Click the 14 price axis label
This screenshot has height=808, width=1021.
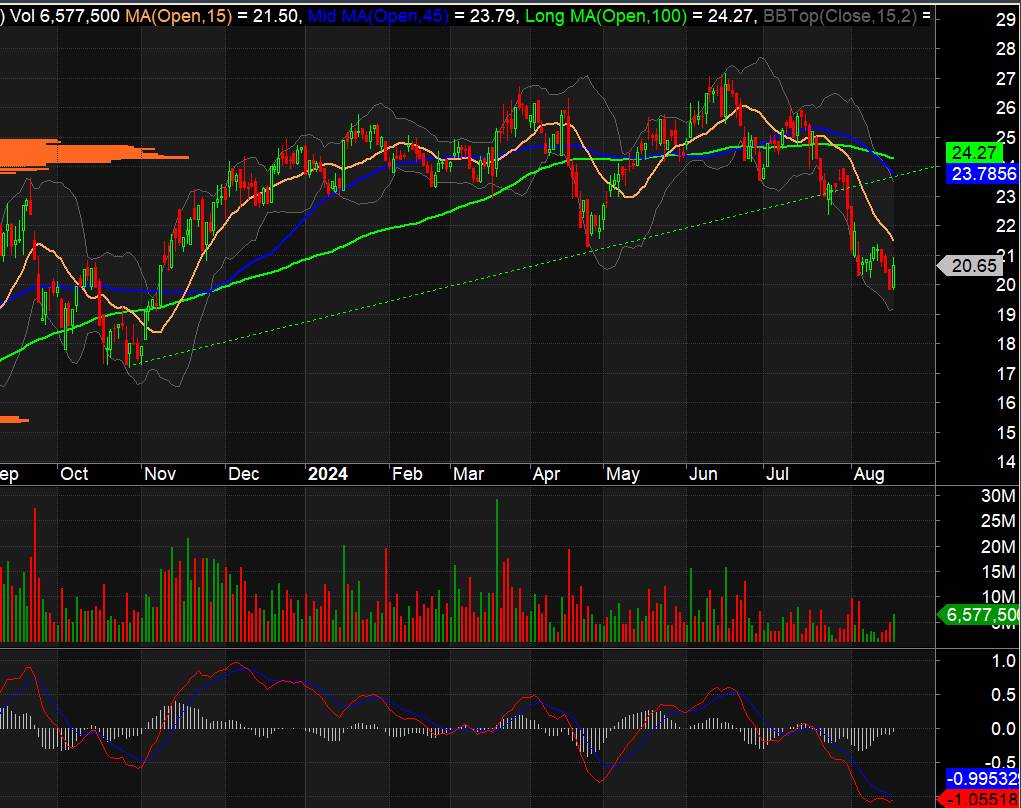1005,461
